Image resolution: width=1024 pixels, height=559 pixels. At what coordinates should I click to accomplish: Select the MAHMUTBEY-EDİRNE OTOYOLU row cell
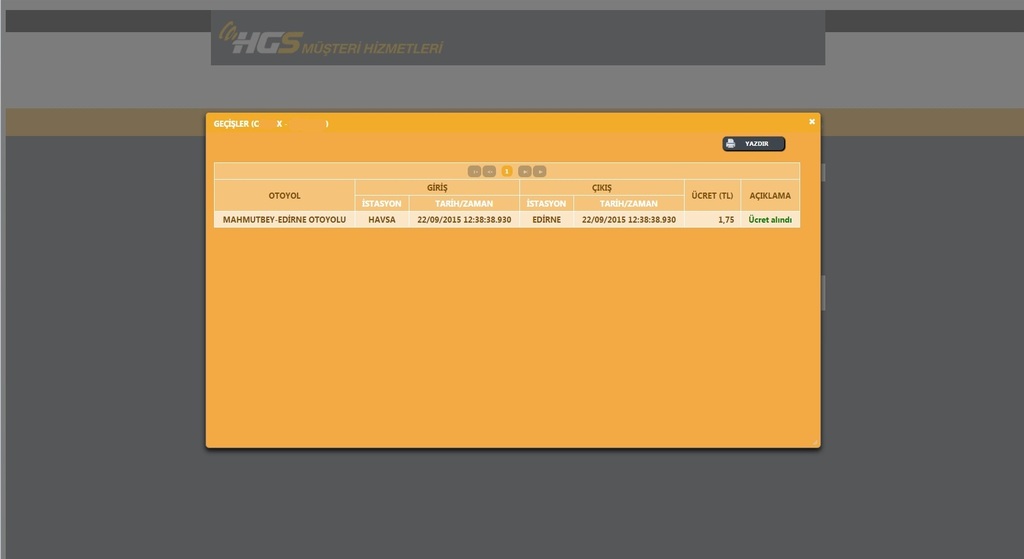[284, 219]
